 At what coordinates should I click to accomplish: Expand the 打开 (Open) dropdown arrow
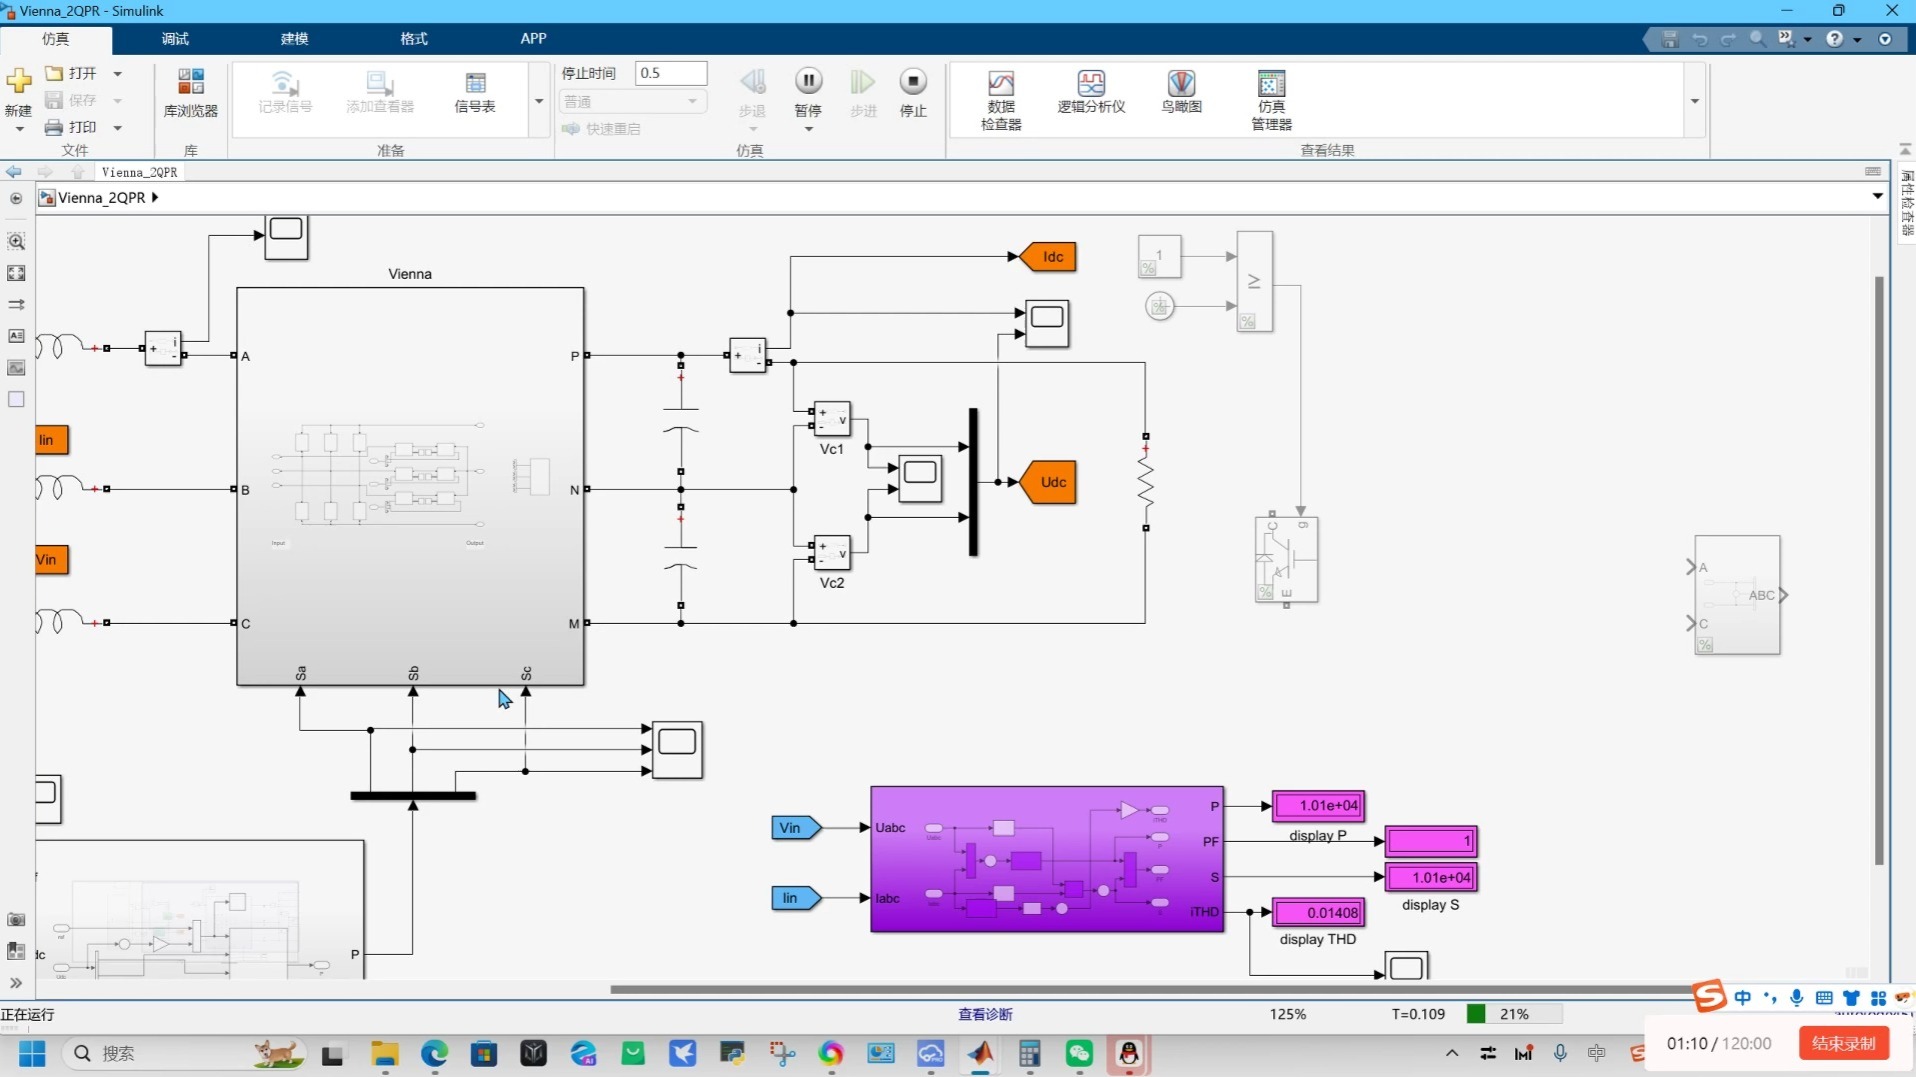coord(117,73)
